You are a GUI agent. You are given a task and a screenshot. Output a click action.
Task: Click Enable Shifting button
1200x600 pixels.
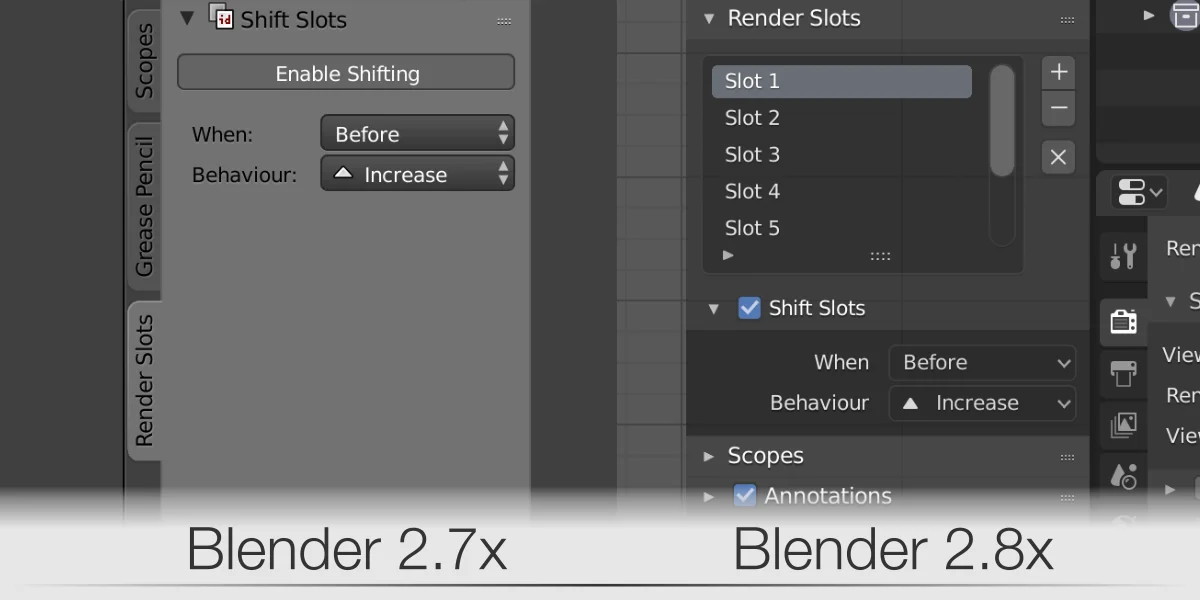tap(345, 72)
